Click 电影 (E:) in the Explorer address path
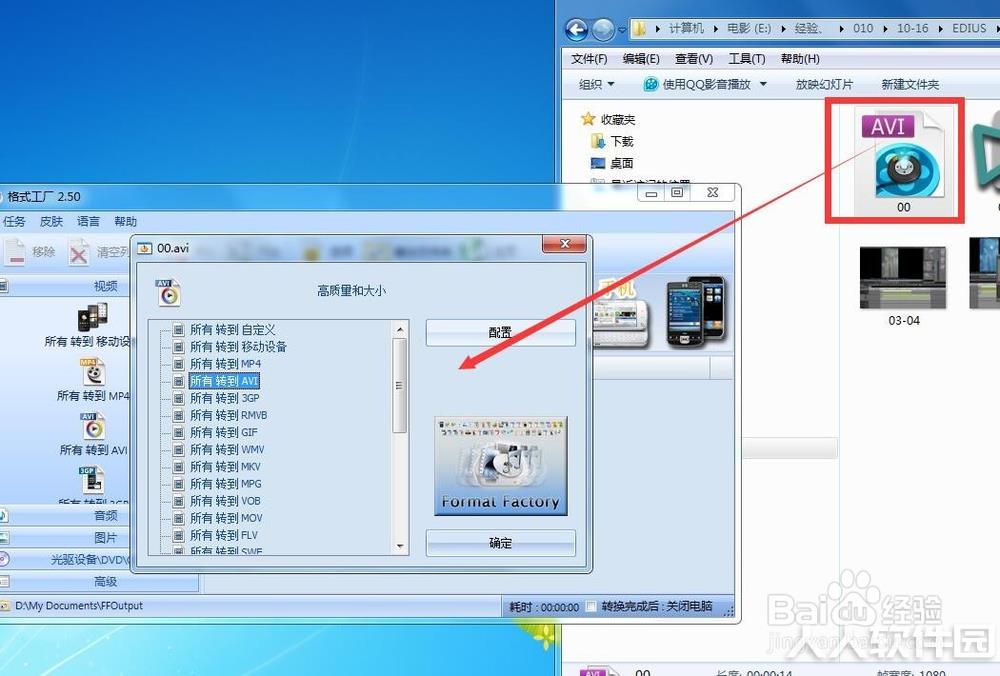 749,28
